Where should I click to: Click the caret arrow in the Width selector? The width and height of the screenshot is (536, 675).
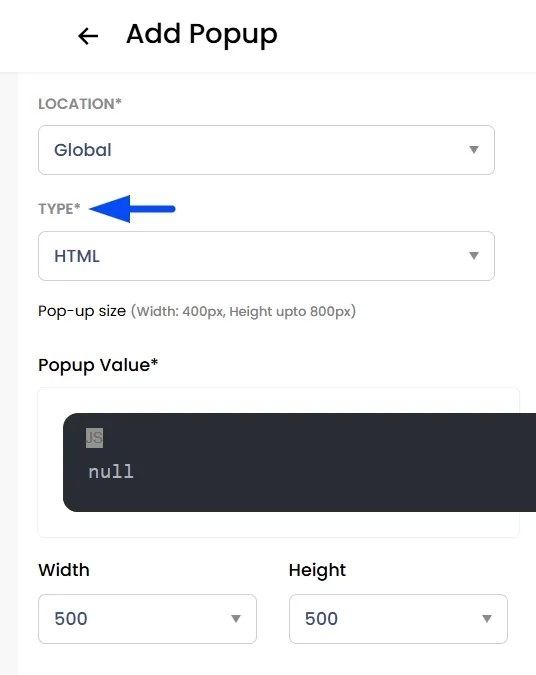(x=235, y=619)
